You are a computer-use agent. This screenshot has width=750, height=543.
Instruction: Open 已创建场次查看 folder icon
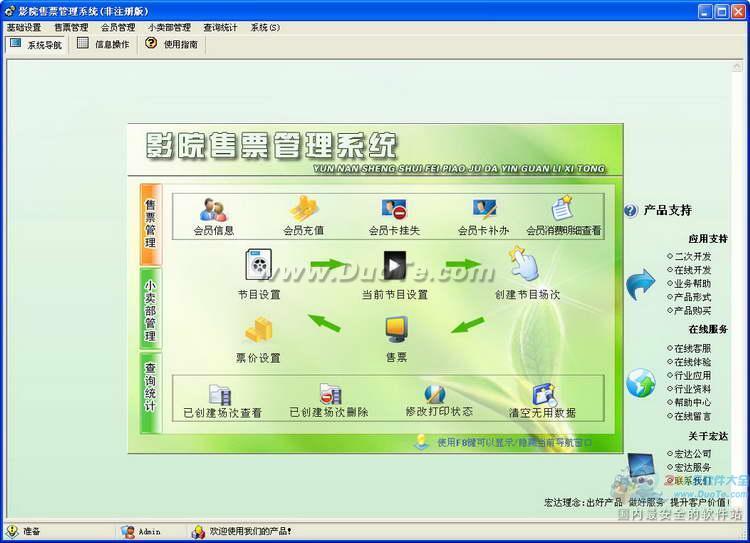coord(220,395)
